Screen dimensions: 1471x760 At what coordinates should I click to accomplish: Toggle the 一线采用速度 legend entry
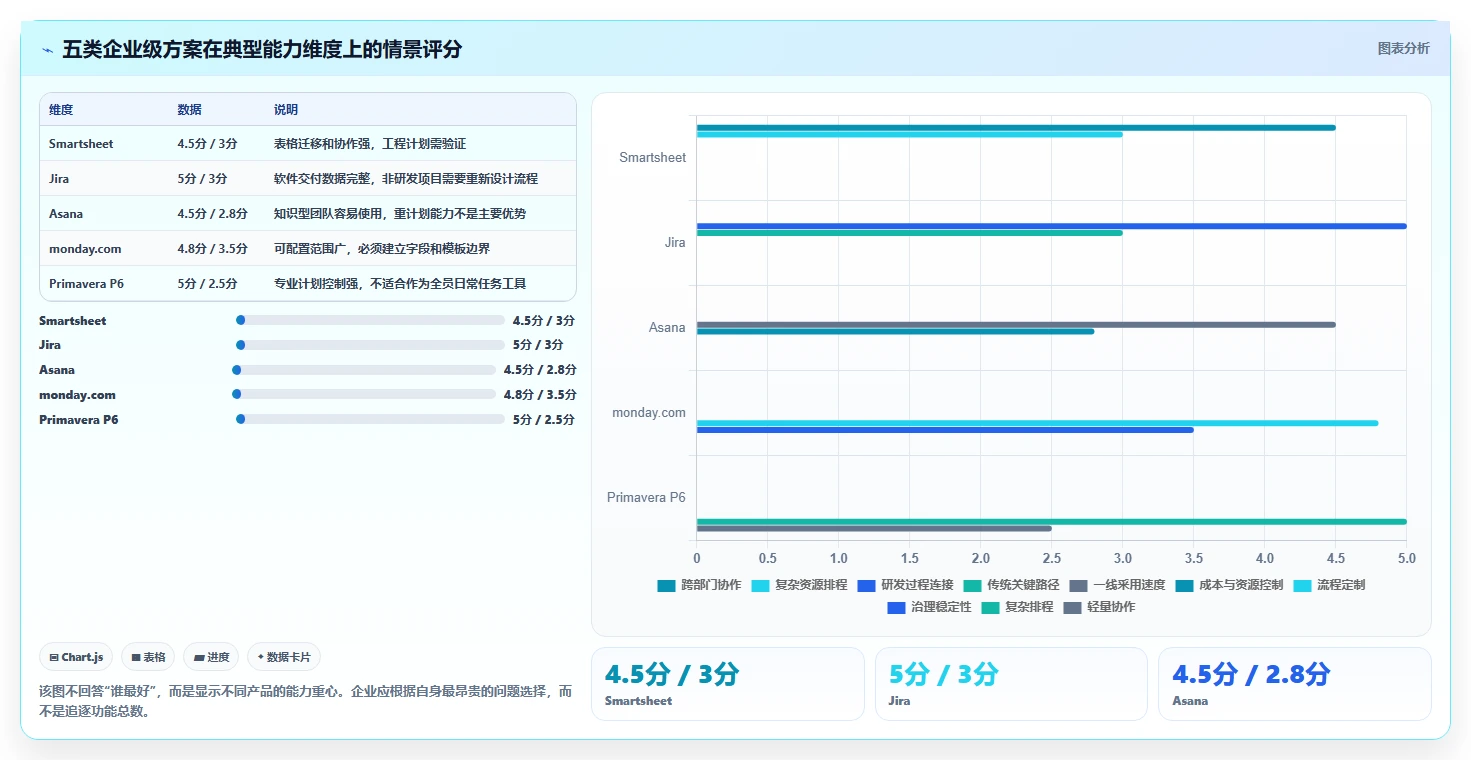[x=1117, y=585]
